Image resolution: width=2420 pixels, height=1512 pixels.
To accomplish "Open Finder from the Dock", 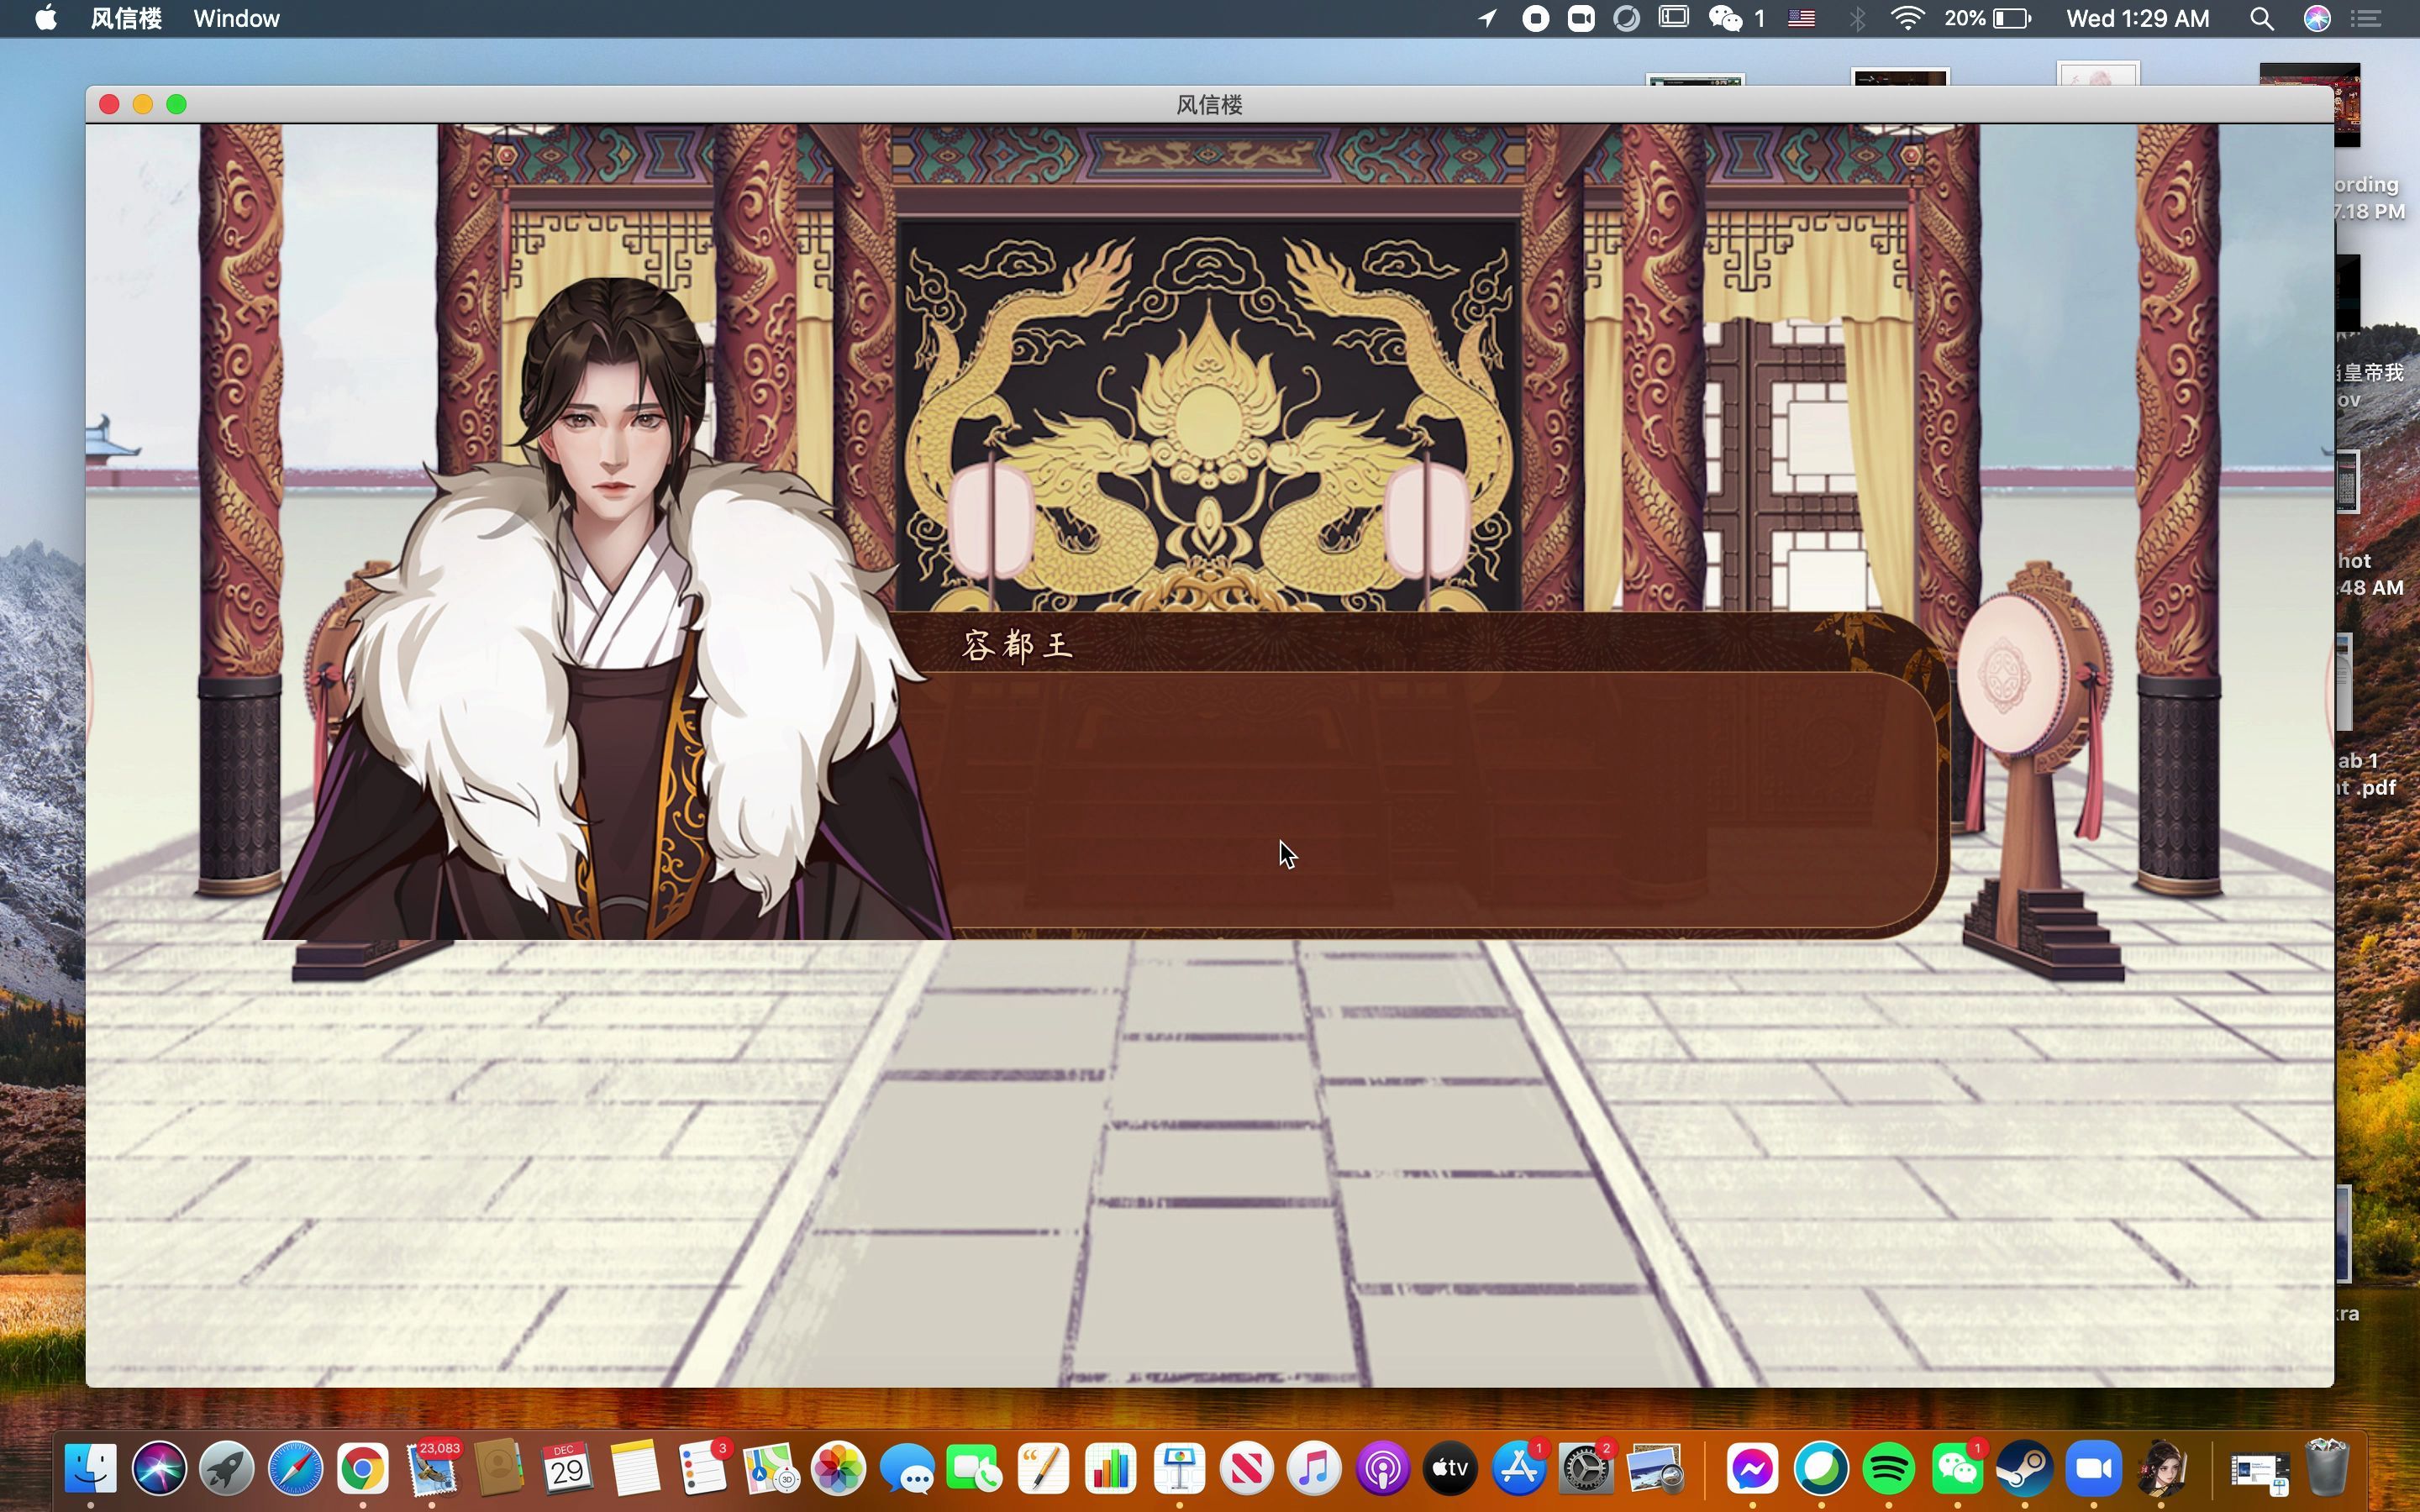I will coord(91,1468).
